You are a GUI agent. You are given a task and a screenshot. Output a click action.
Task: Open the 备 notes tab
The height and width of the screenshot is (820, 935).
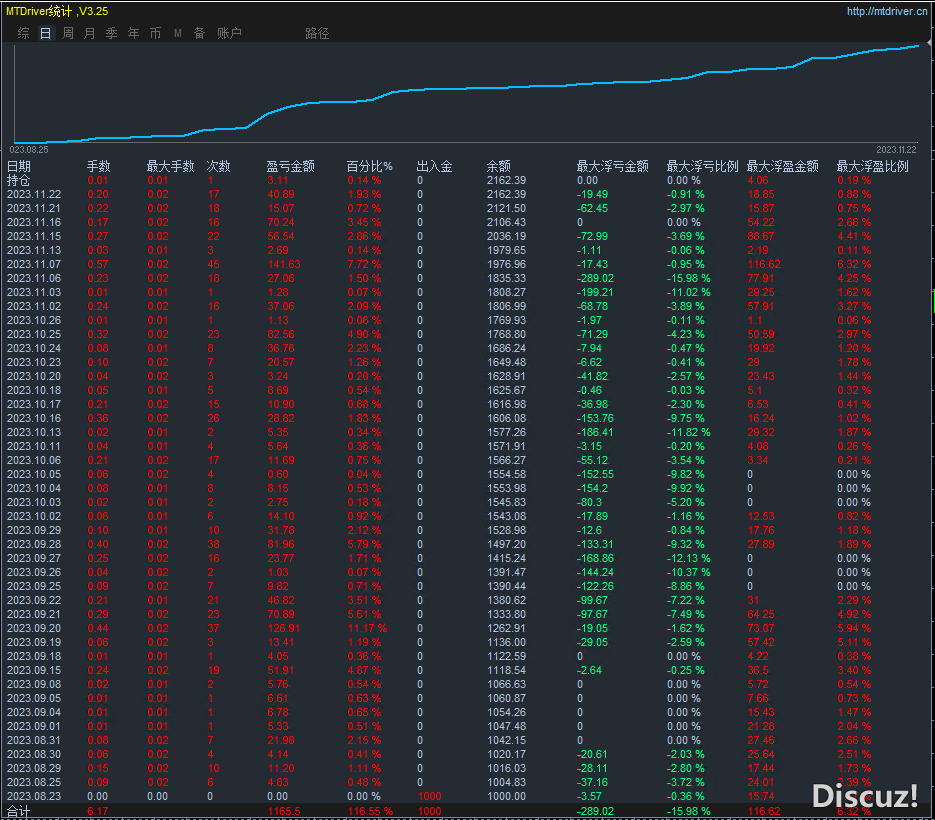[x=199, y=33]
